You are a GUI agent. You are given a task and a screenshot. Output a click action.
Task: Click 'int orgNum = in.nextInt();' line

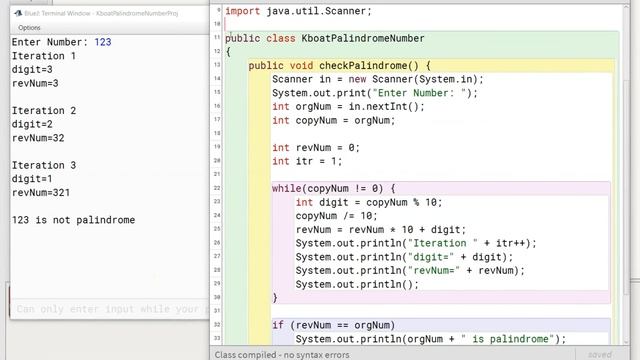click(348, 107)
